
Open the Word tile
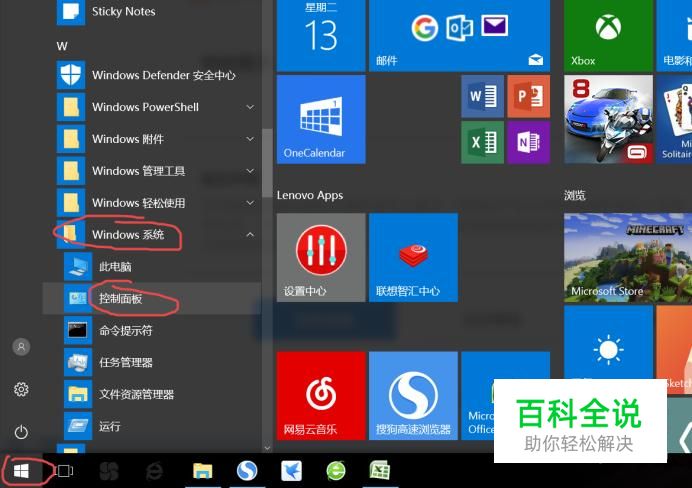pyautogui.click(x=482, y=96)
